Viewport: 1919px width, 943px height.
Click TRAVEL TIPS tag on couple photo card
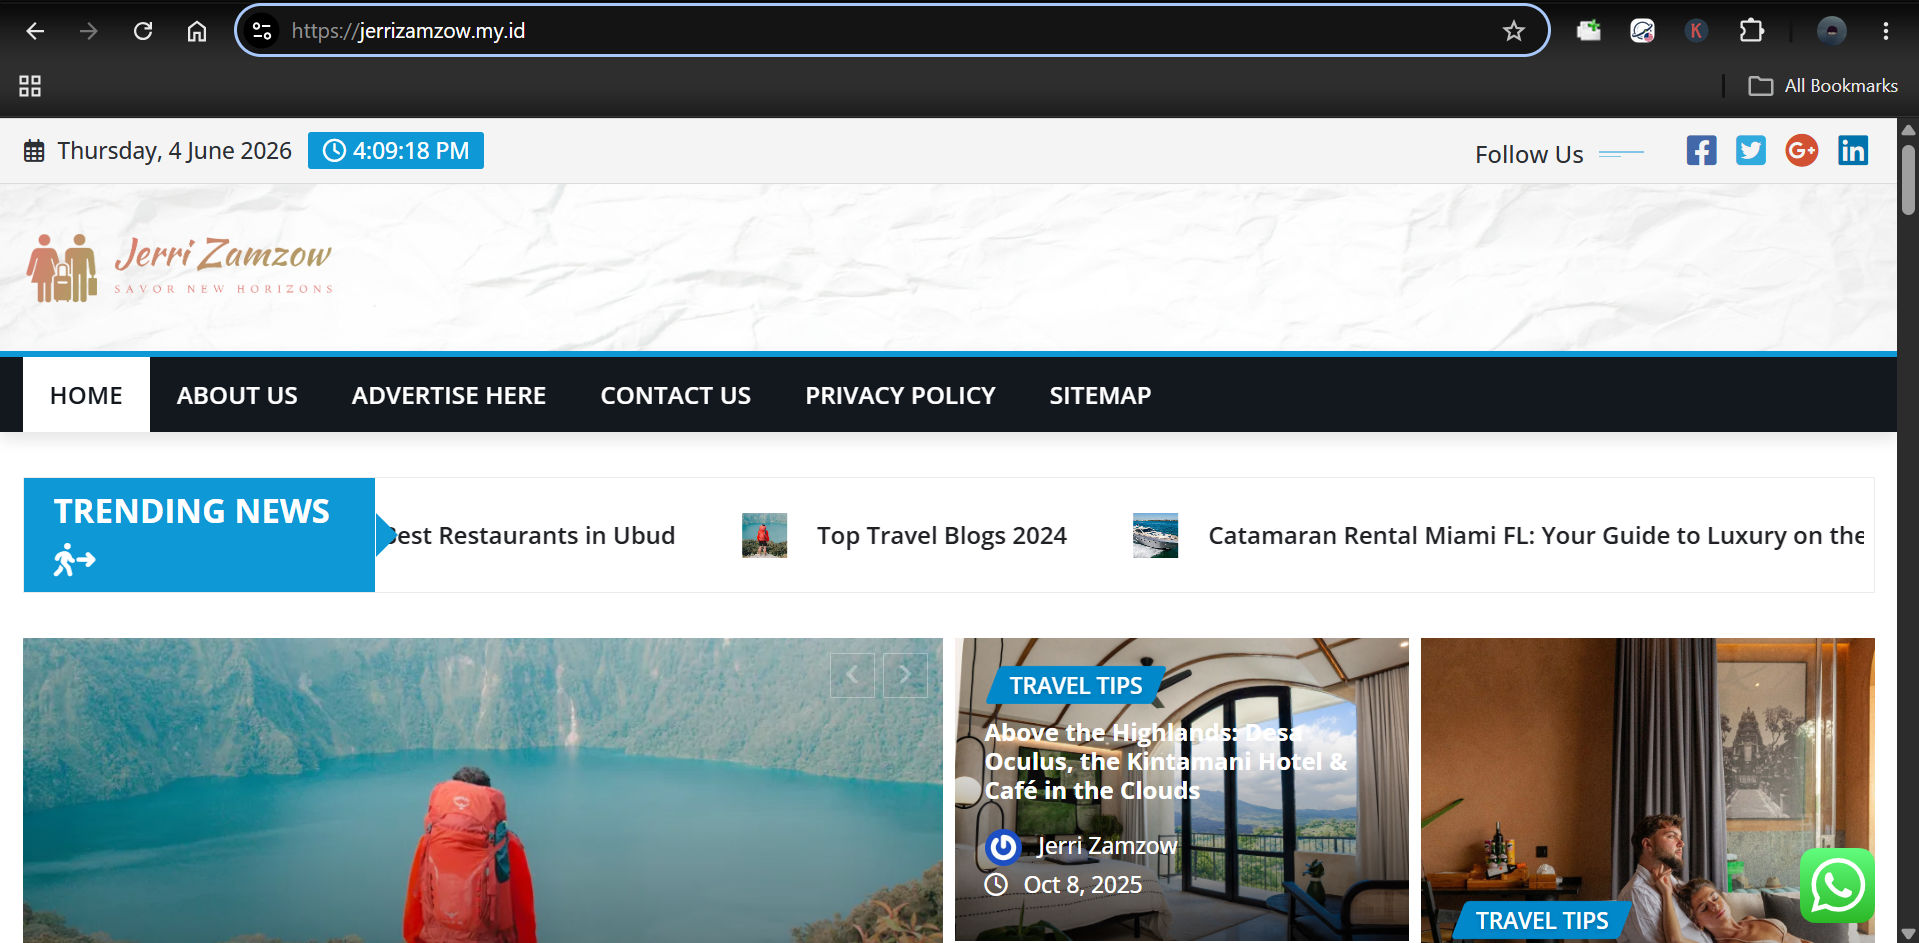click(1542, 921)
